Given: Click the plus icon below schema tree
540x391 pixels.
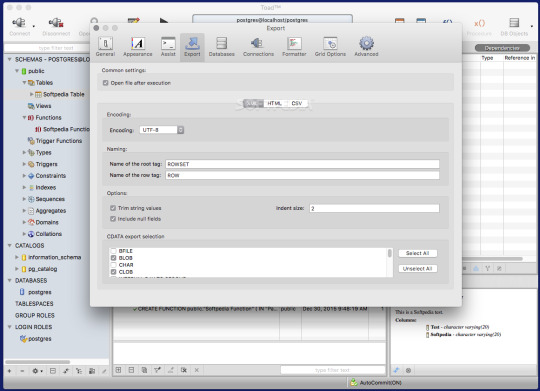Looking at the screenshot, I should click(9, 371).
